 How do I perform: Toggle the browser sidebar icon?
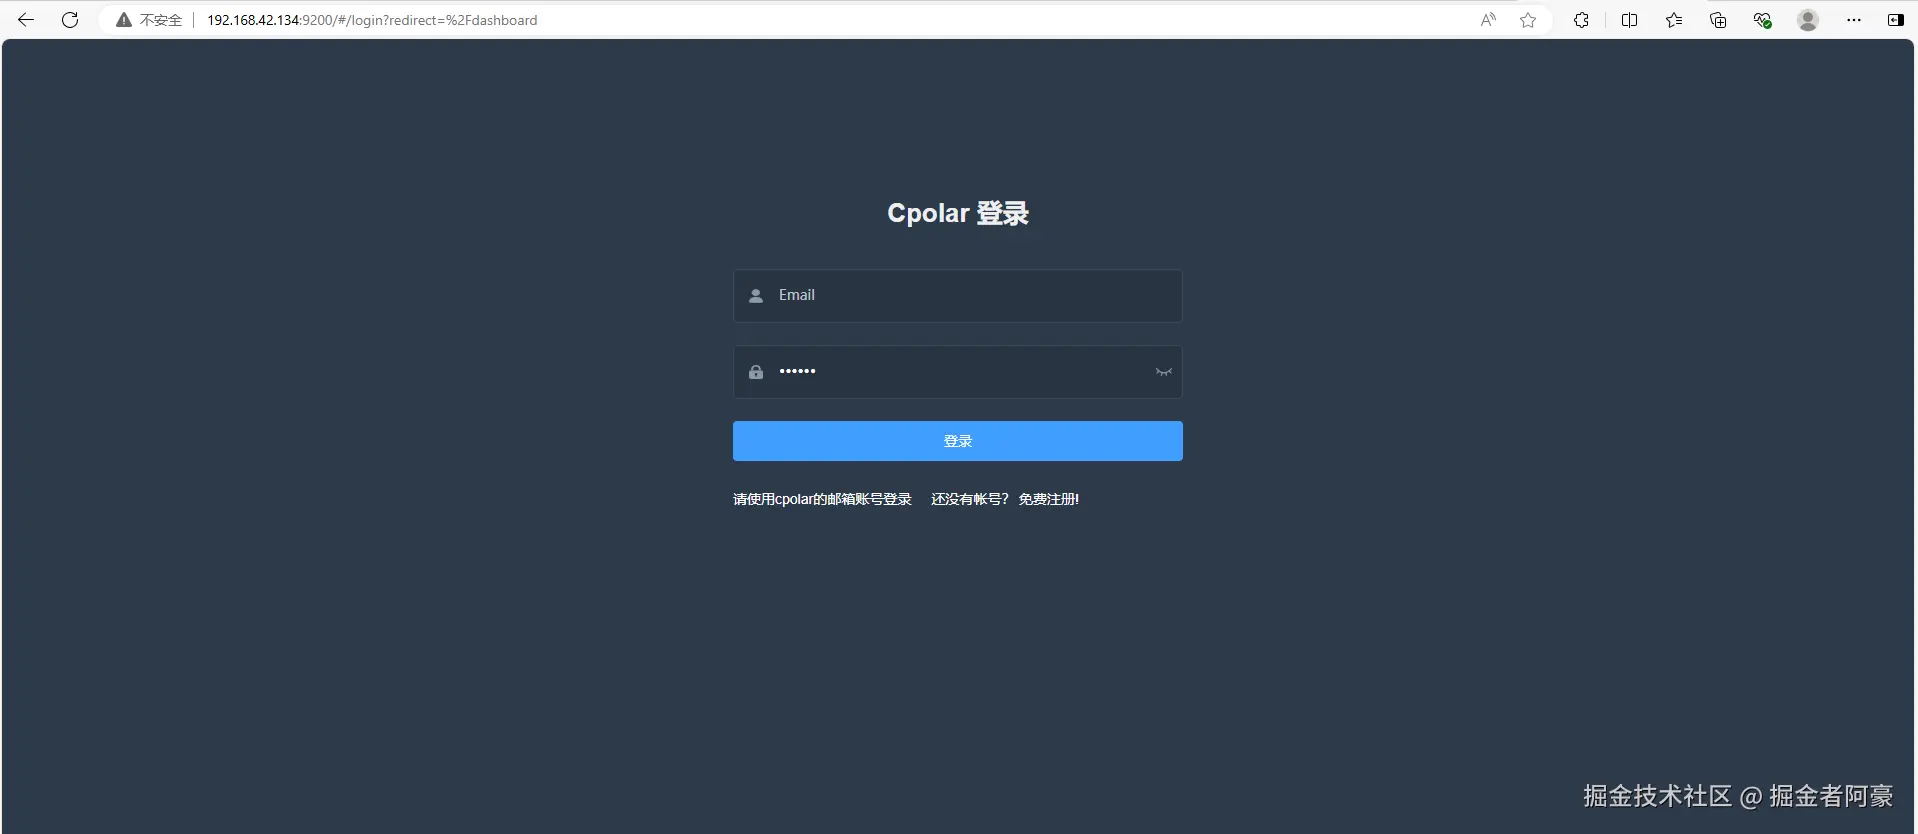coord(1895,20)
